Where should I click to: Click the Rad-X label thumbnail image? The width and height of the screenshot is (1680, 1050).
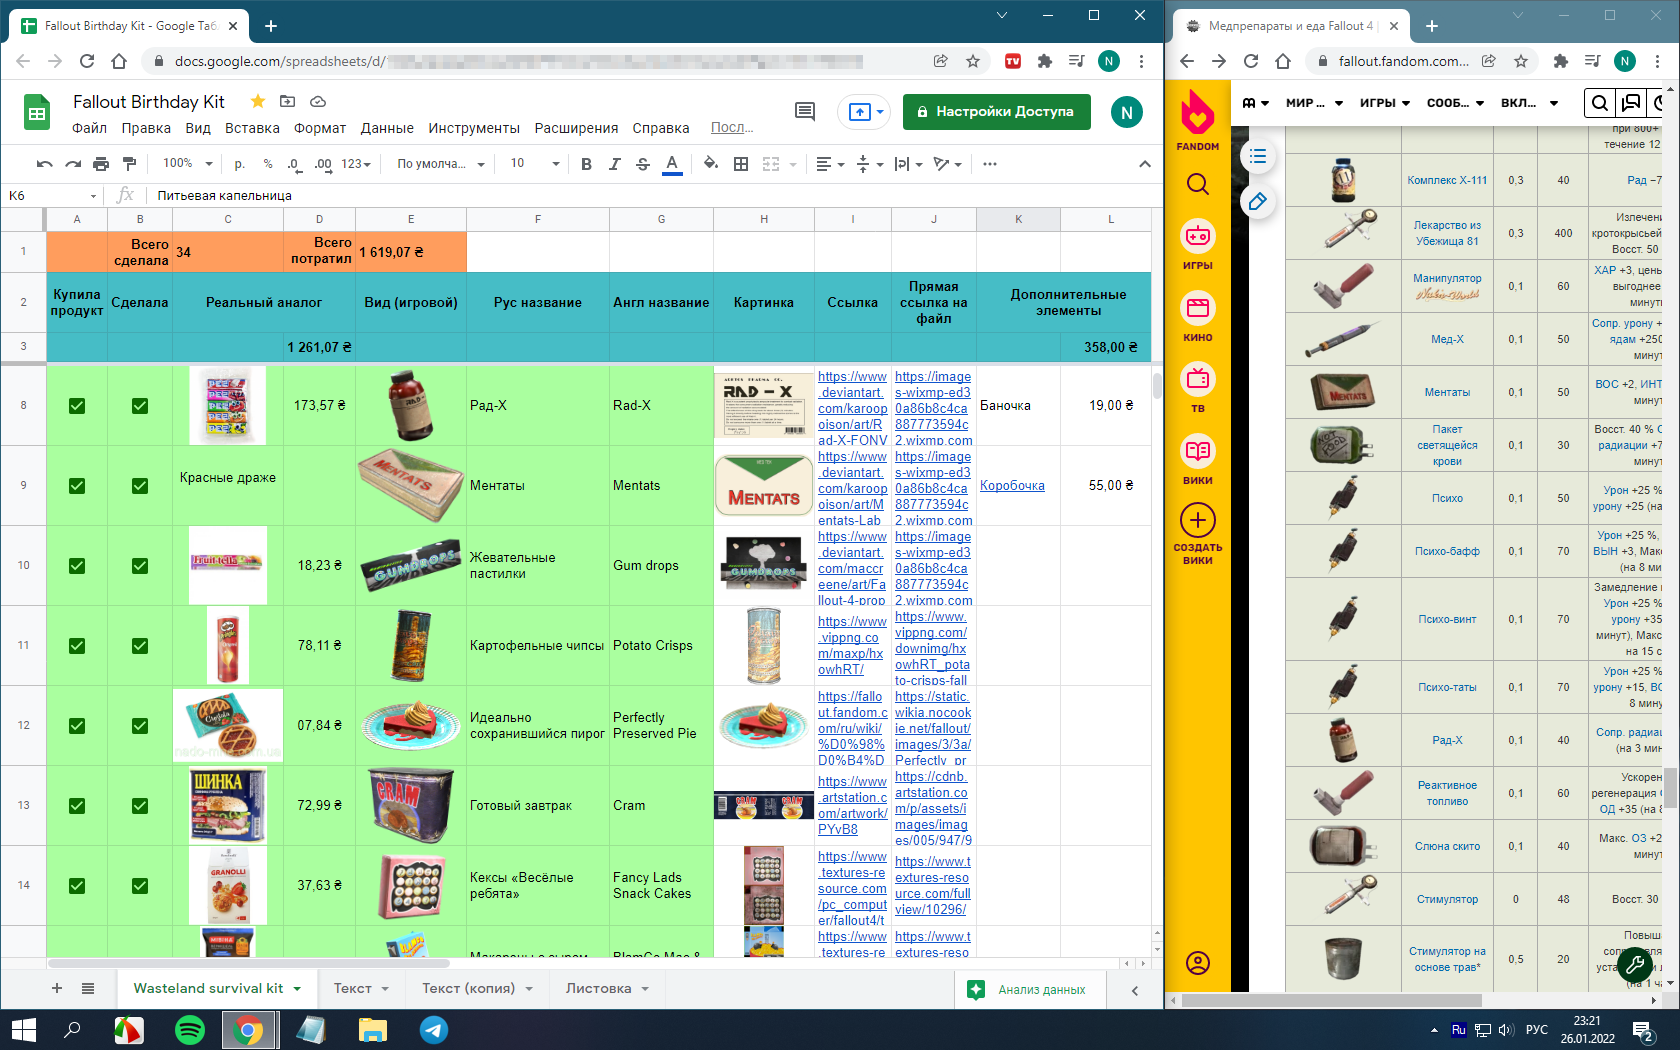[764, 406]
